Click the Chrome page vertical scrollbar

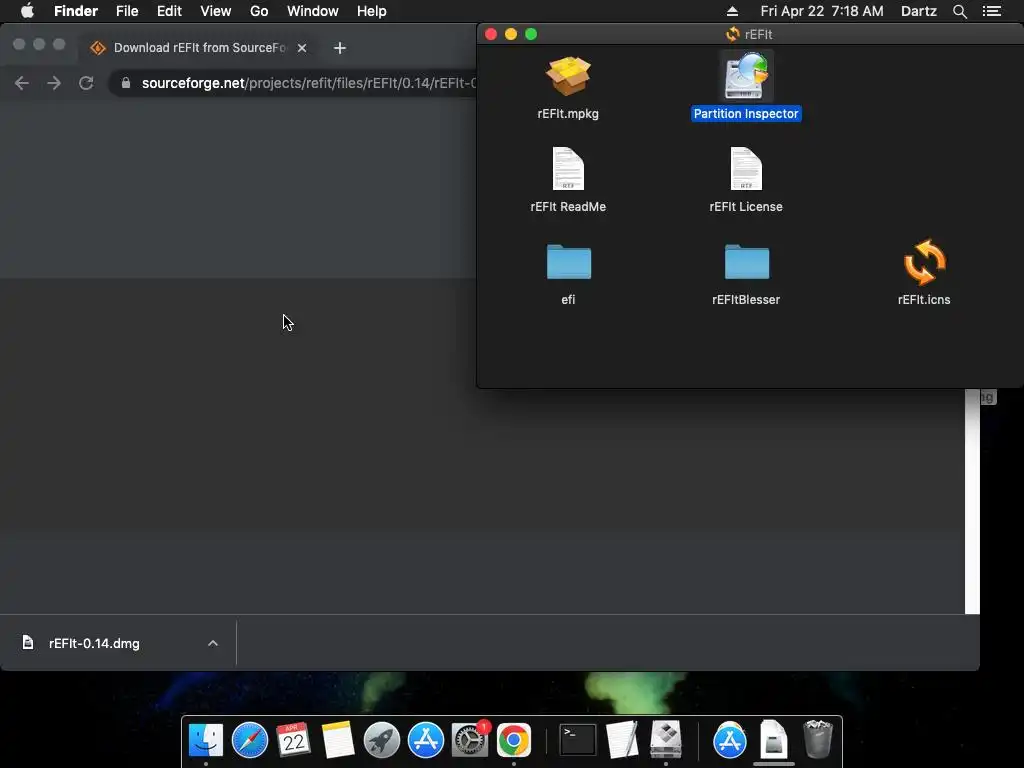972,501
